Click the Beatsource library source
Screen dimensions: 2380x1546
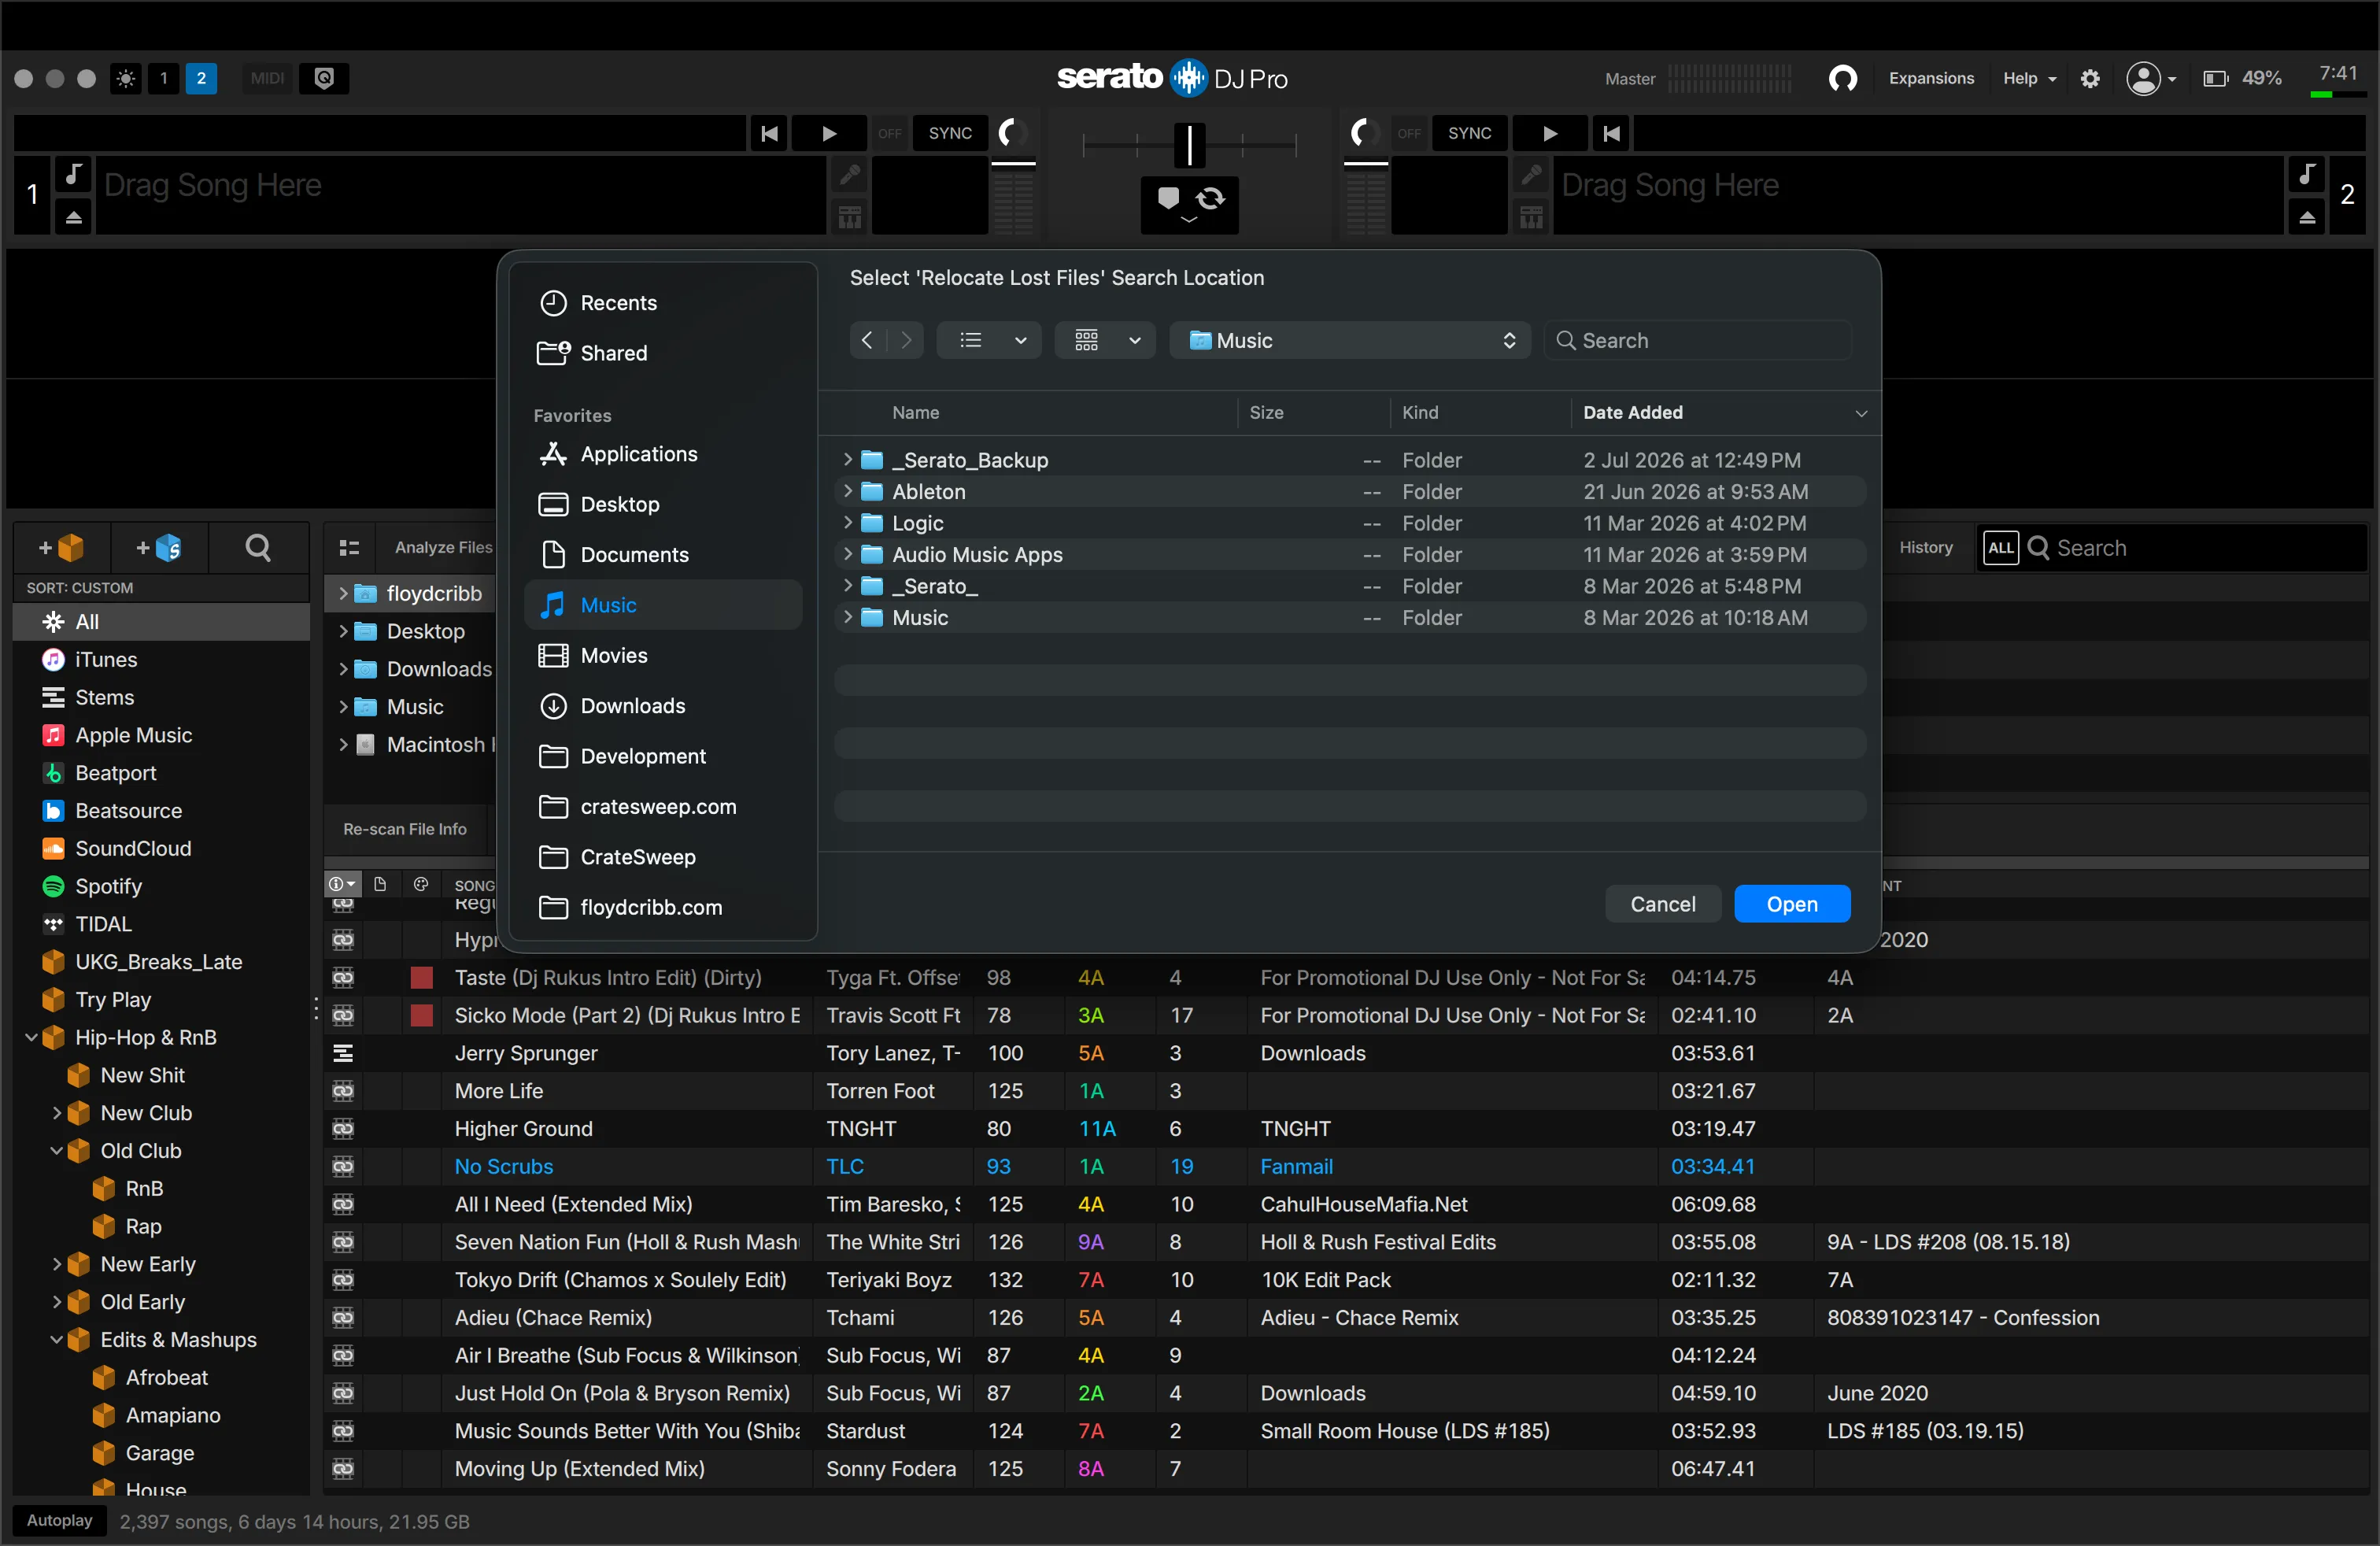pyautogui.click(x=128, y=811)
